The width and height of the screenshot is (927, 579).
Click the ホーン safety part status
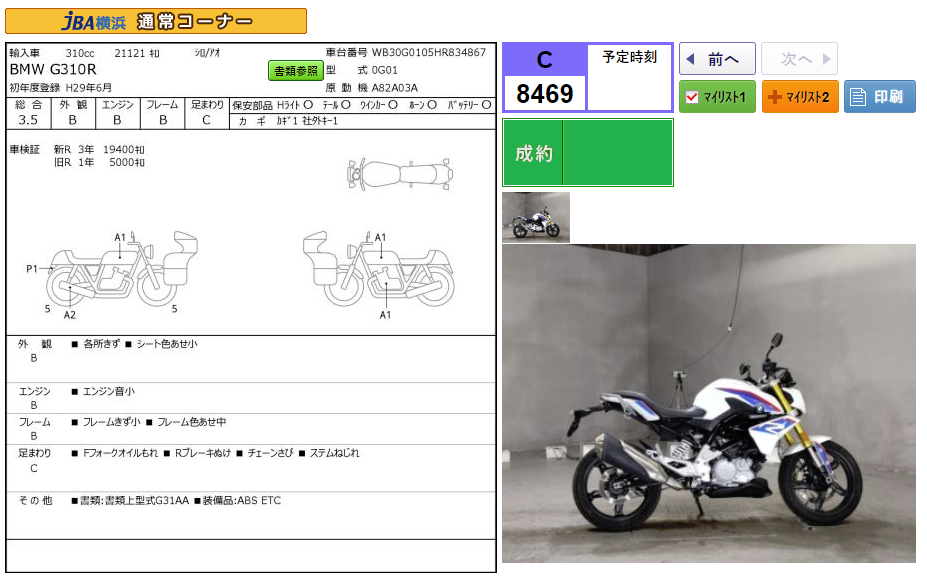tap(423, 105)
